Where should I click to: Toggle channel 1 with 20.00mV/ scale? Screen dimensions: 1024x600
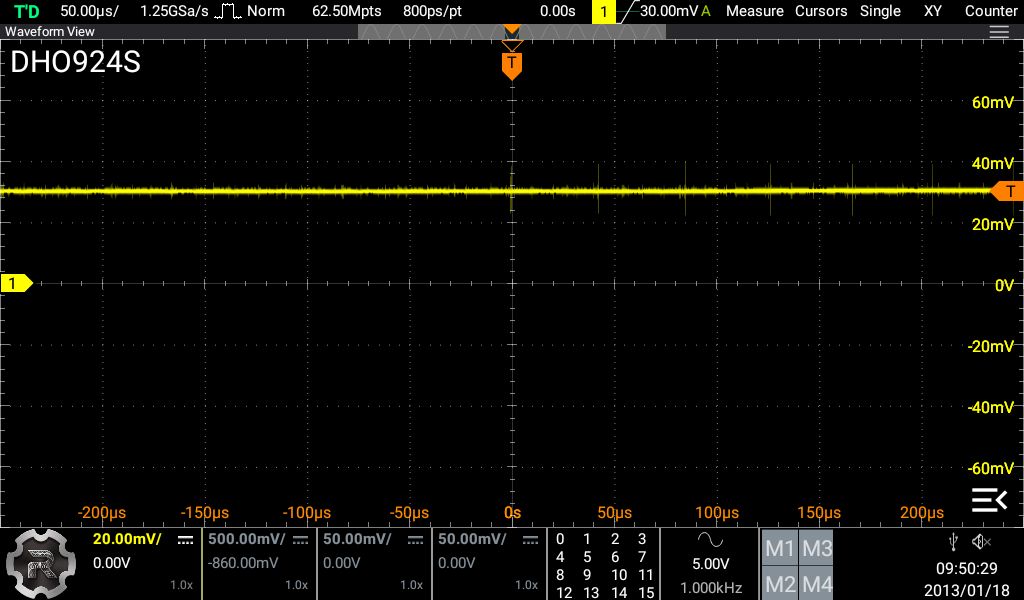tap(142, 563)
